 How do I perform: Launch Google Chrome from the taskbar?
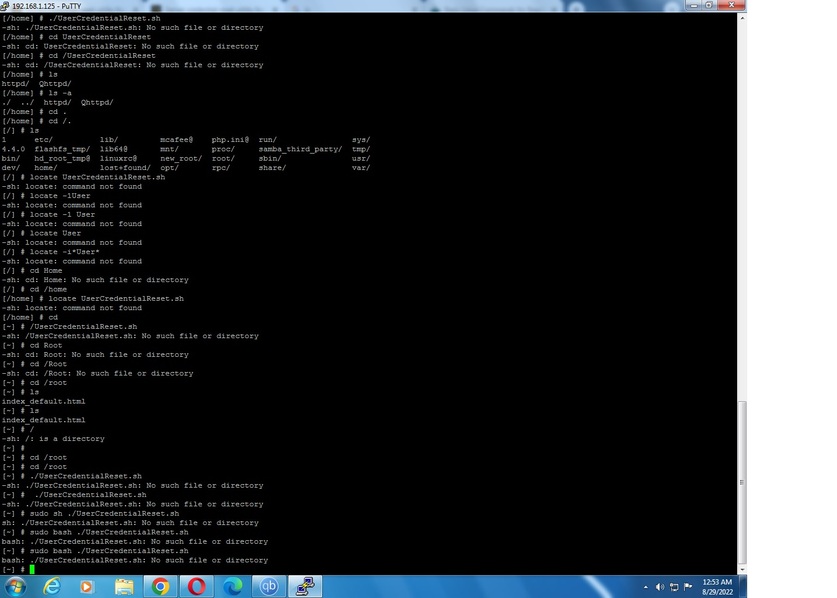tap(160, 587)
